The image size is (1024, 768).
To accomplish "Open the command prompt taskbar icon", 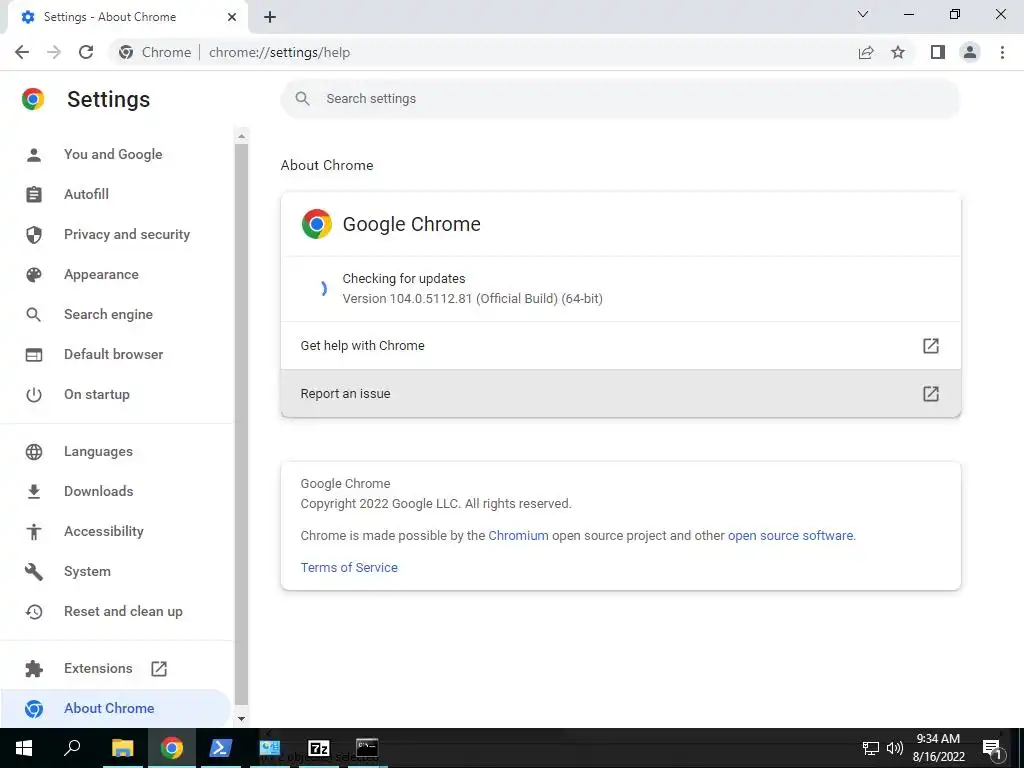I will pos(367,748).
